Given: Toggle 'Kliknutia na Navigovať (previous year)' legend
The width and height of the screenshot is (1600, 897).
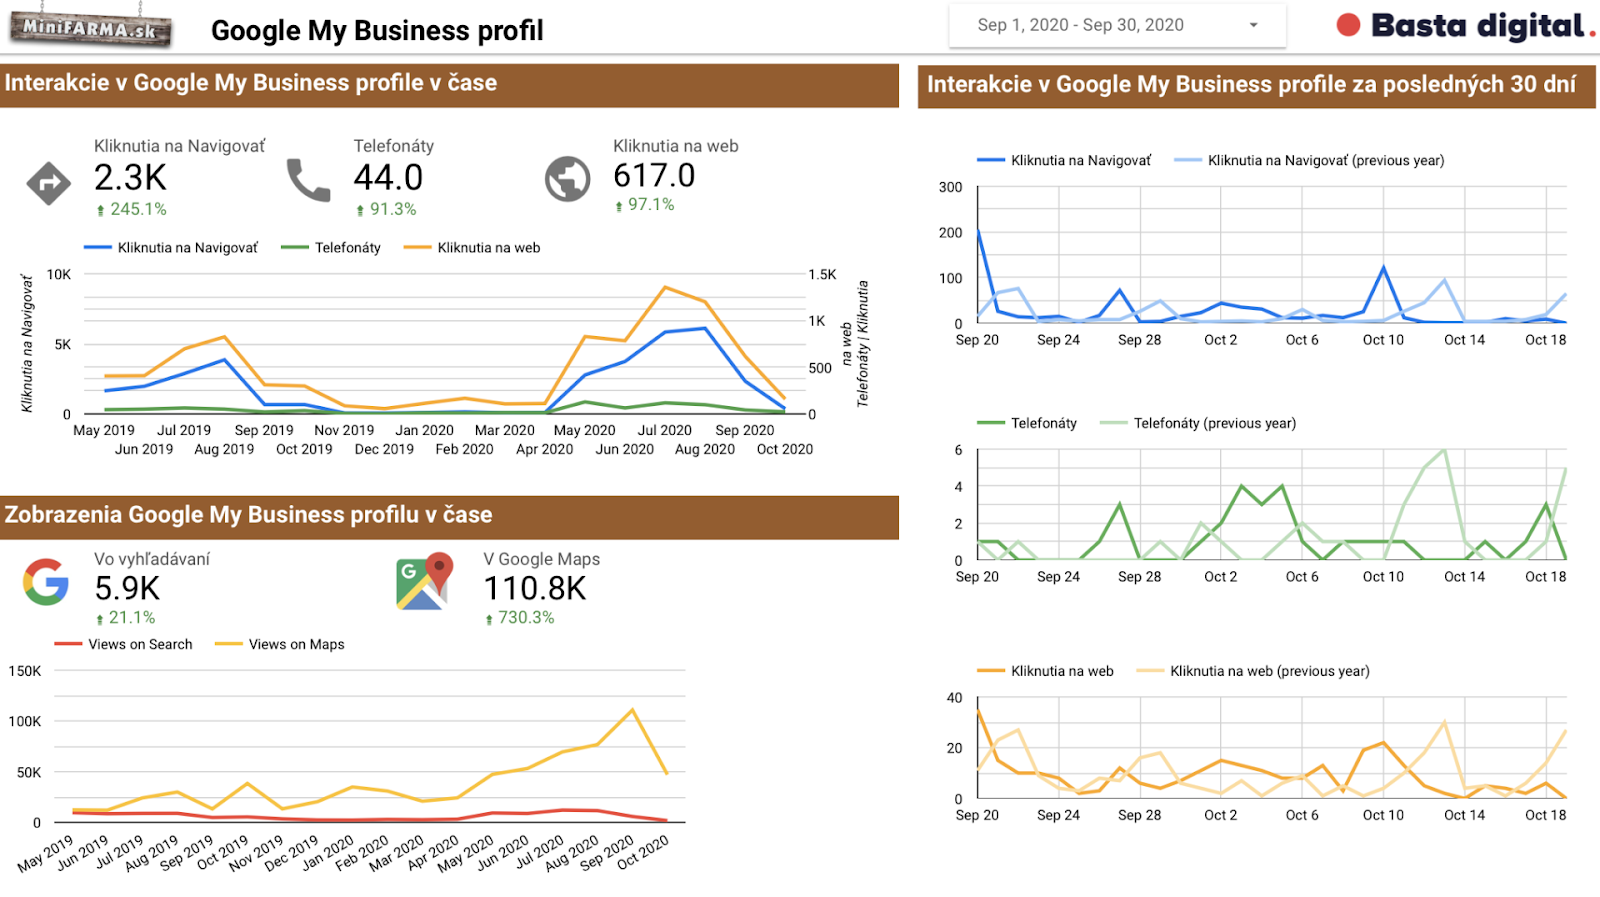Looking at the screenshot, I should 1309,161.
